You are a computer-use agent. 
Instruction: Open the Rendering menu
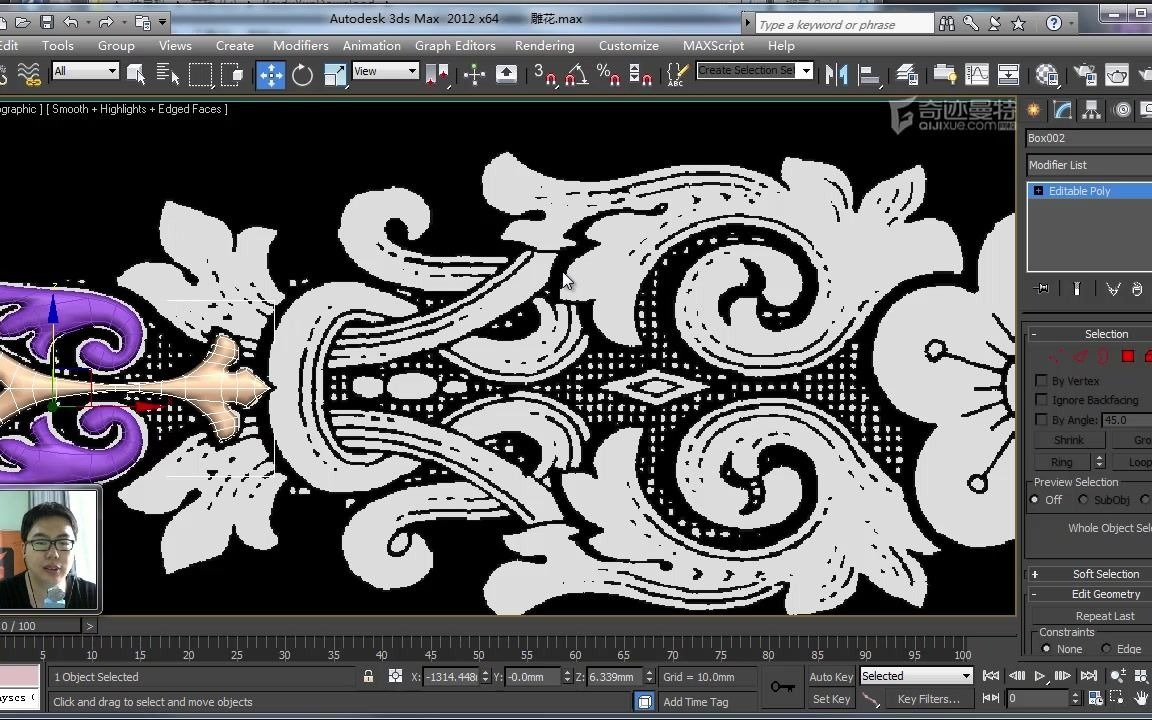pyautogui.click(x=544, y=45)
